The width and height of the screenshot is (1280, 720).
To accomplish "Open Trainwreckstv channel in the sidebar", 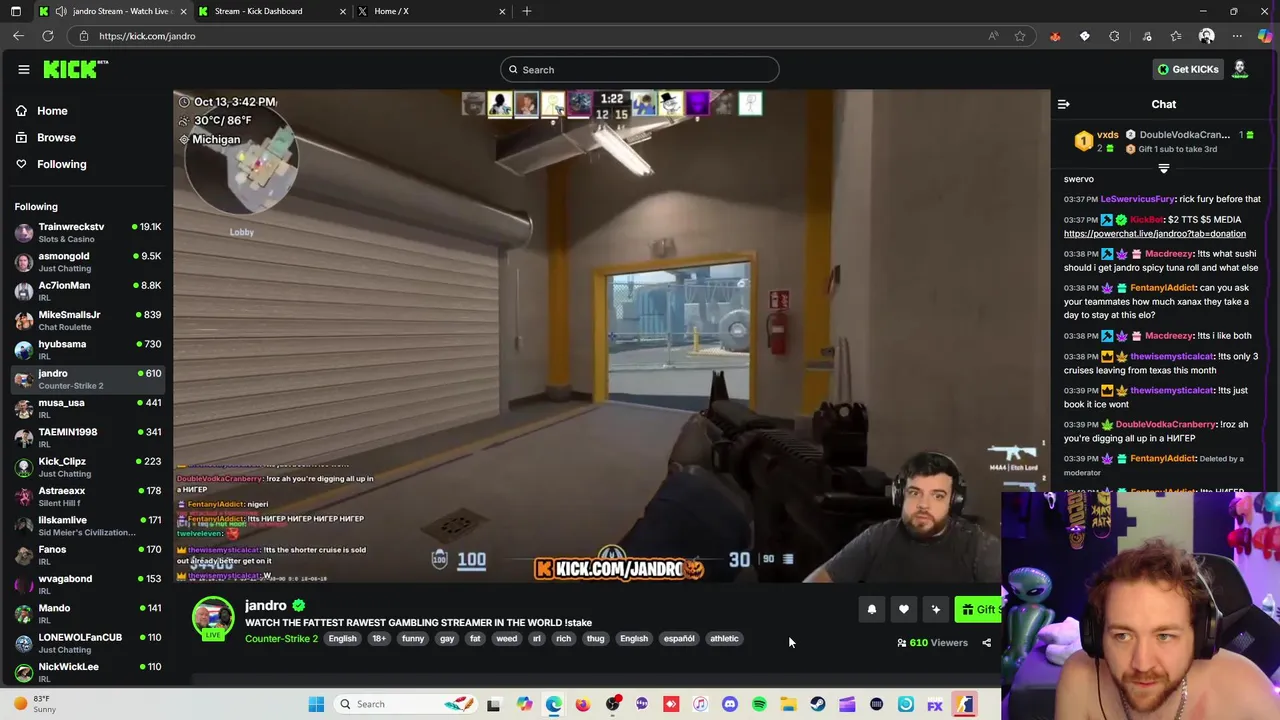I will tap(87, 232).
